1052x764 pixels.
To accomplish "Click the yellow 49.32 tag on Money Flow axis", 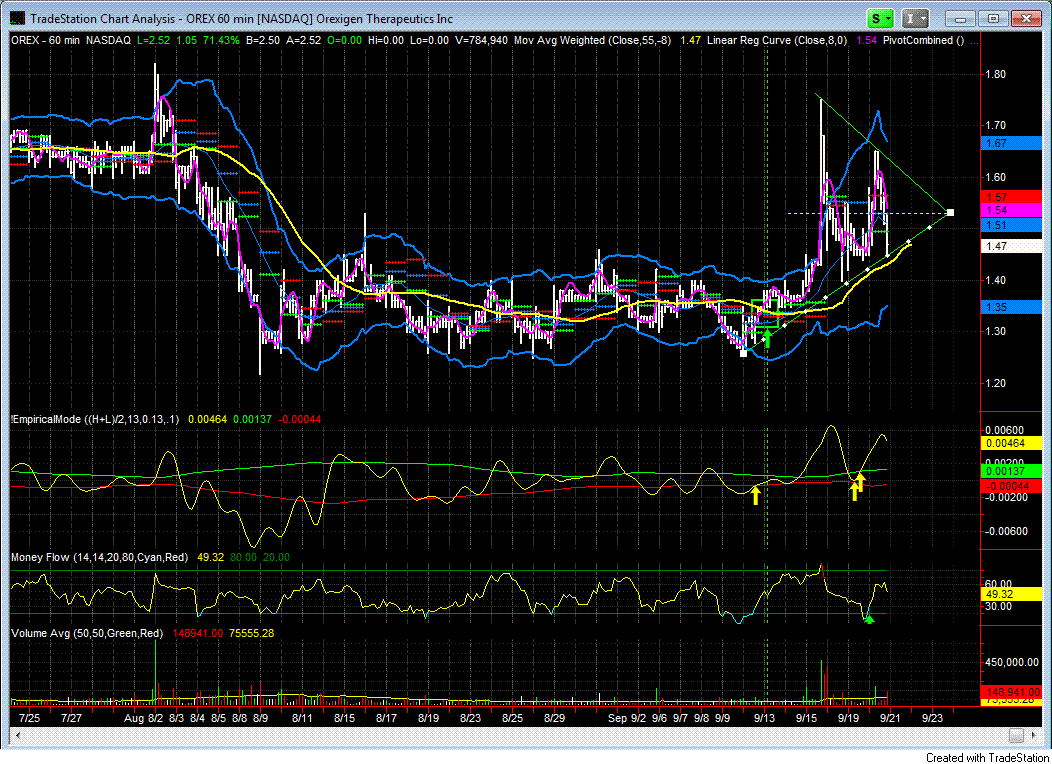I will (x=1010, y=594).
